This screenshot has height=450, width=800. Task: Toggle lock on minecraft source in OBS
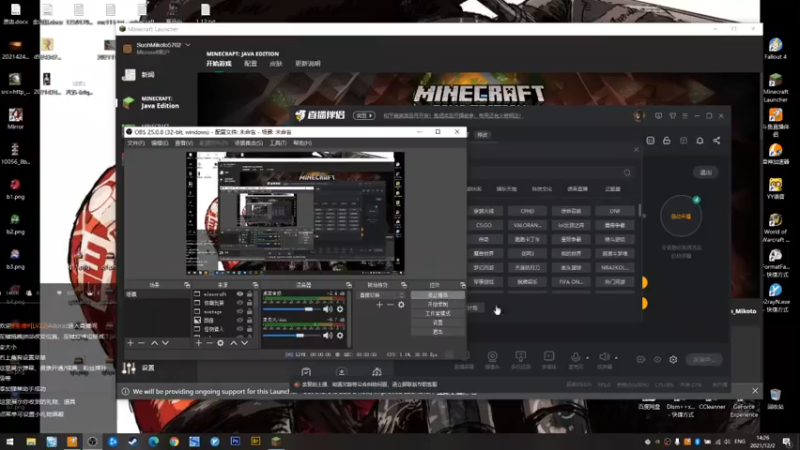coord(249,294)
